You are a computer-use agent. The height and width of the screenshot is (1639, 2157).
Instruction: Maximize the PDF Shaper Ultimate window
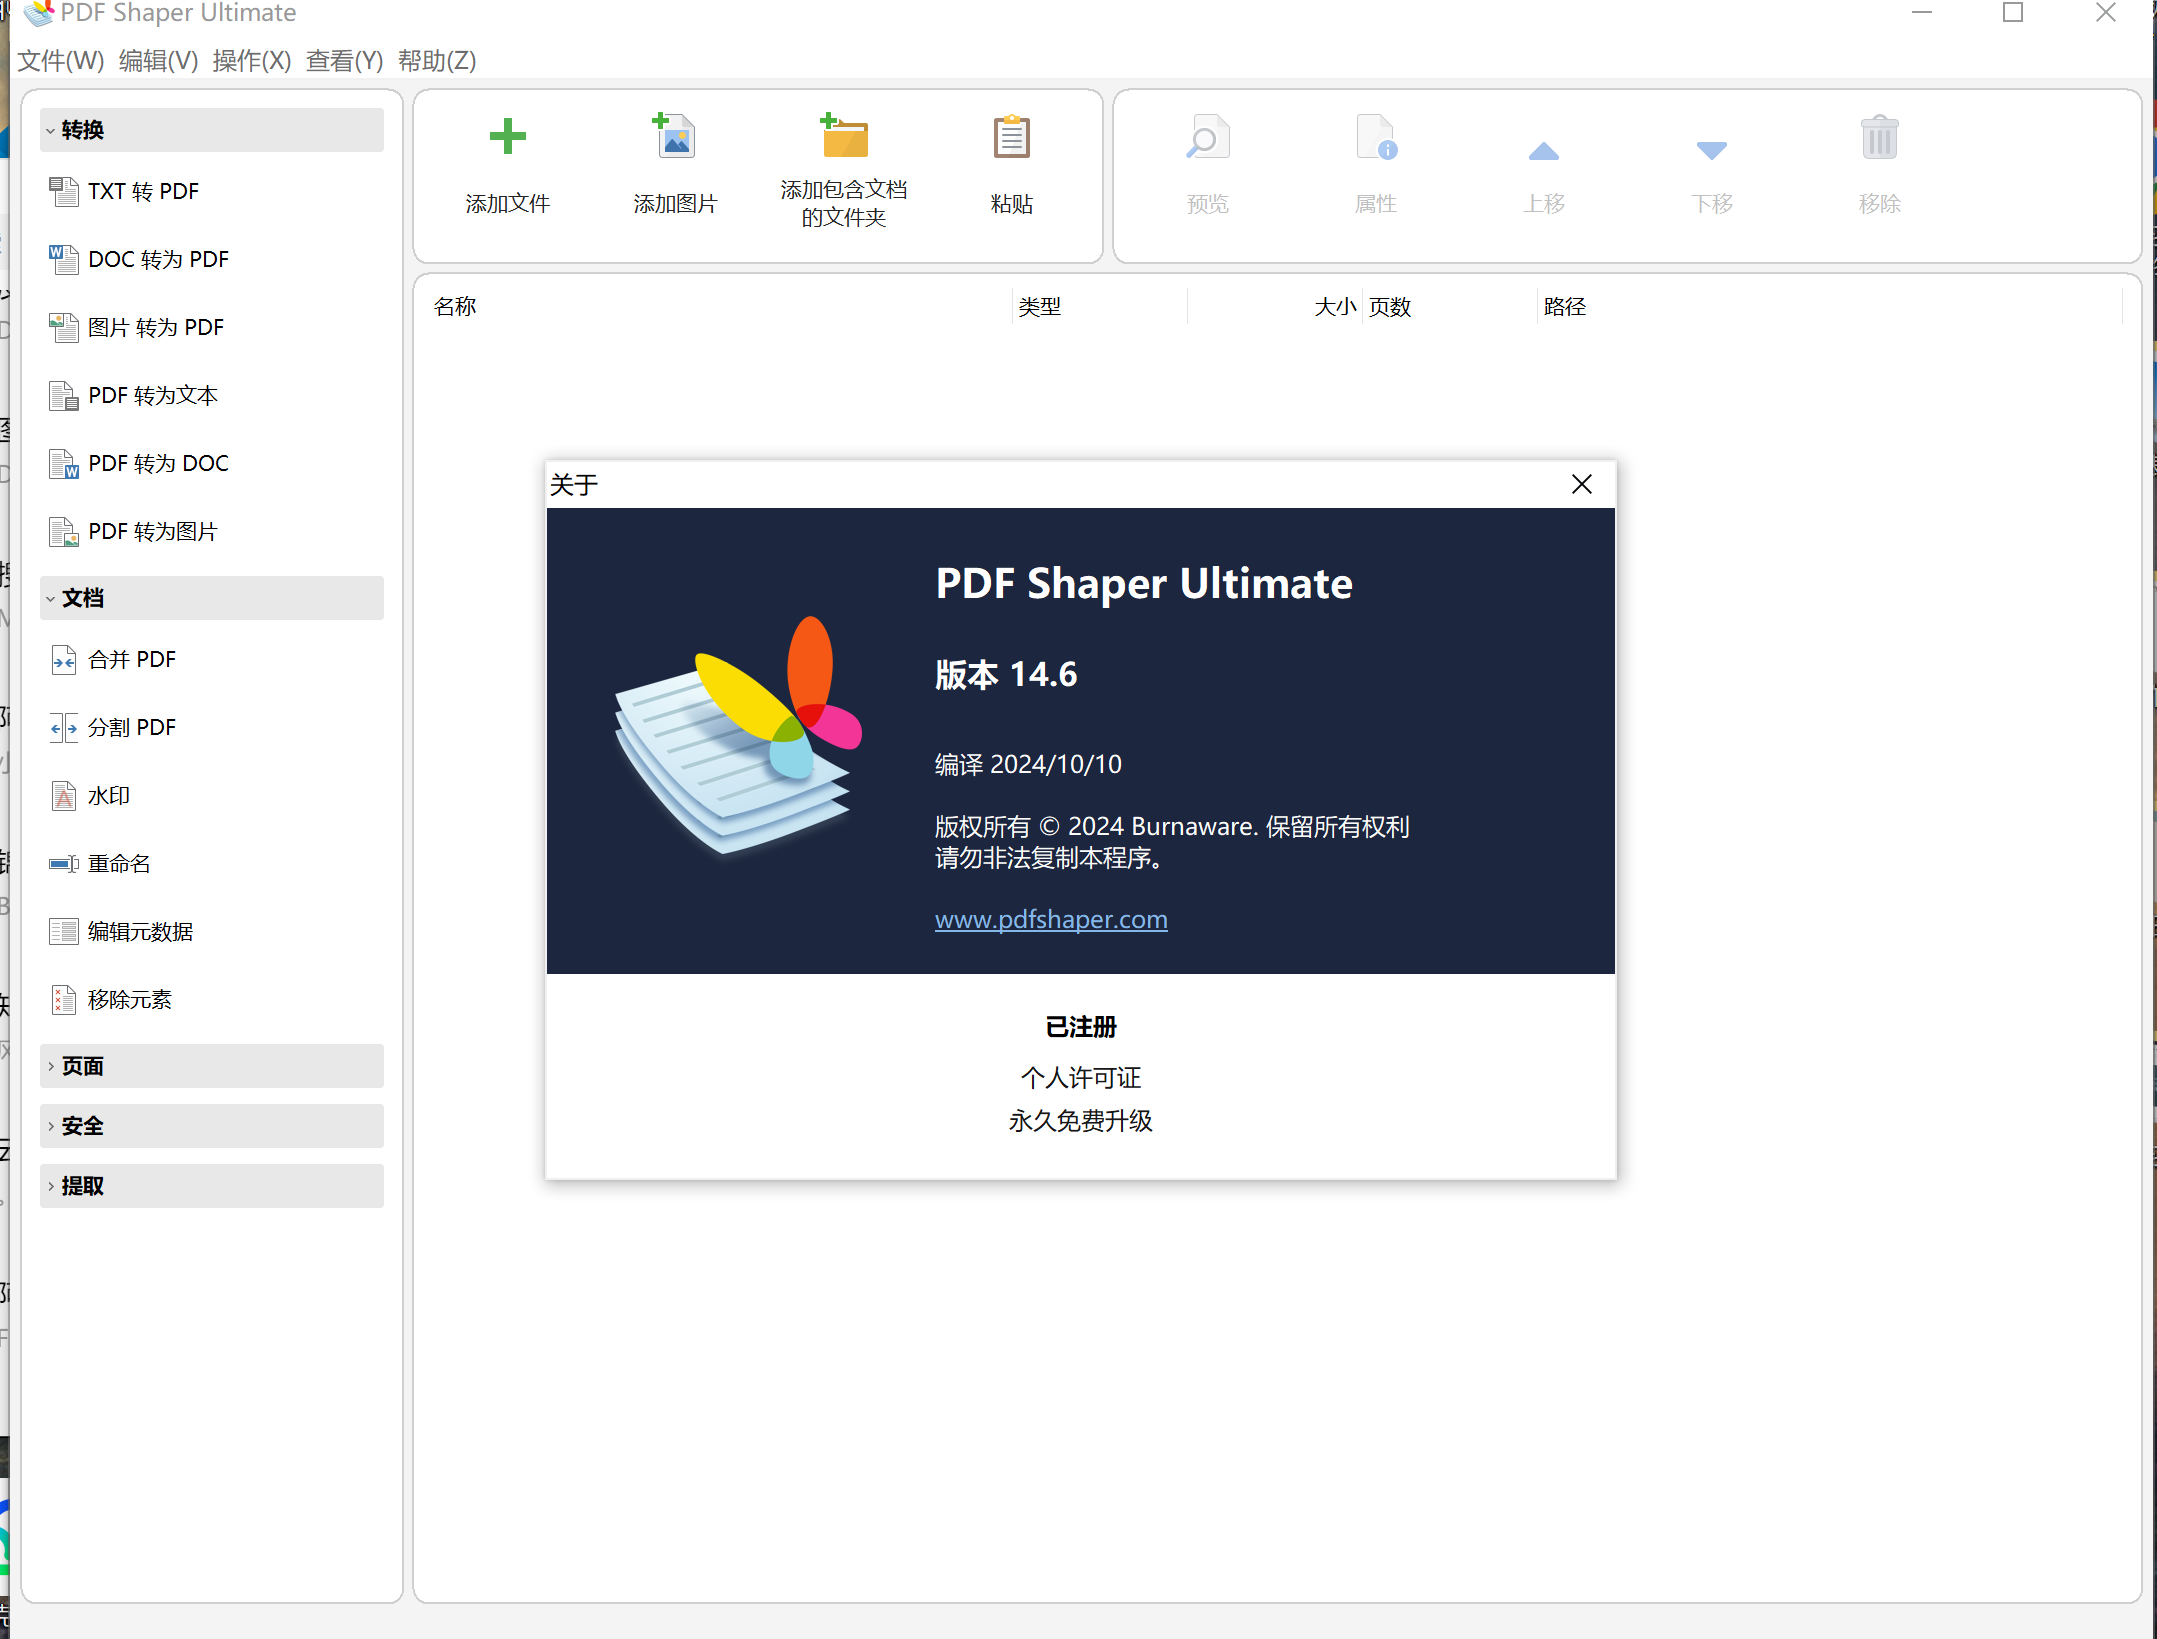(2013, 13)
